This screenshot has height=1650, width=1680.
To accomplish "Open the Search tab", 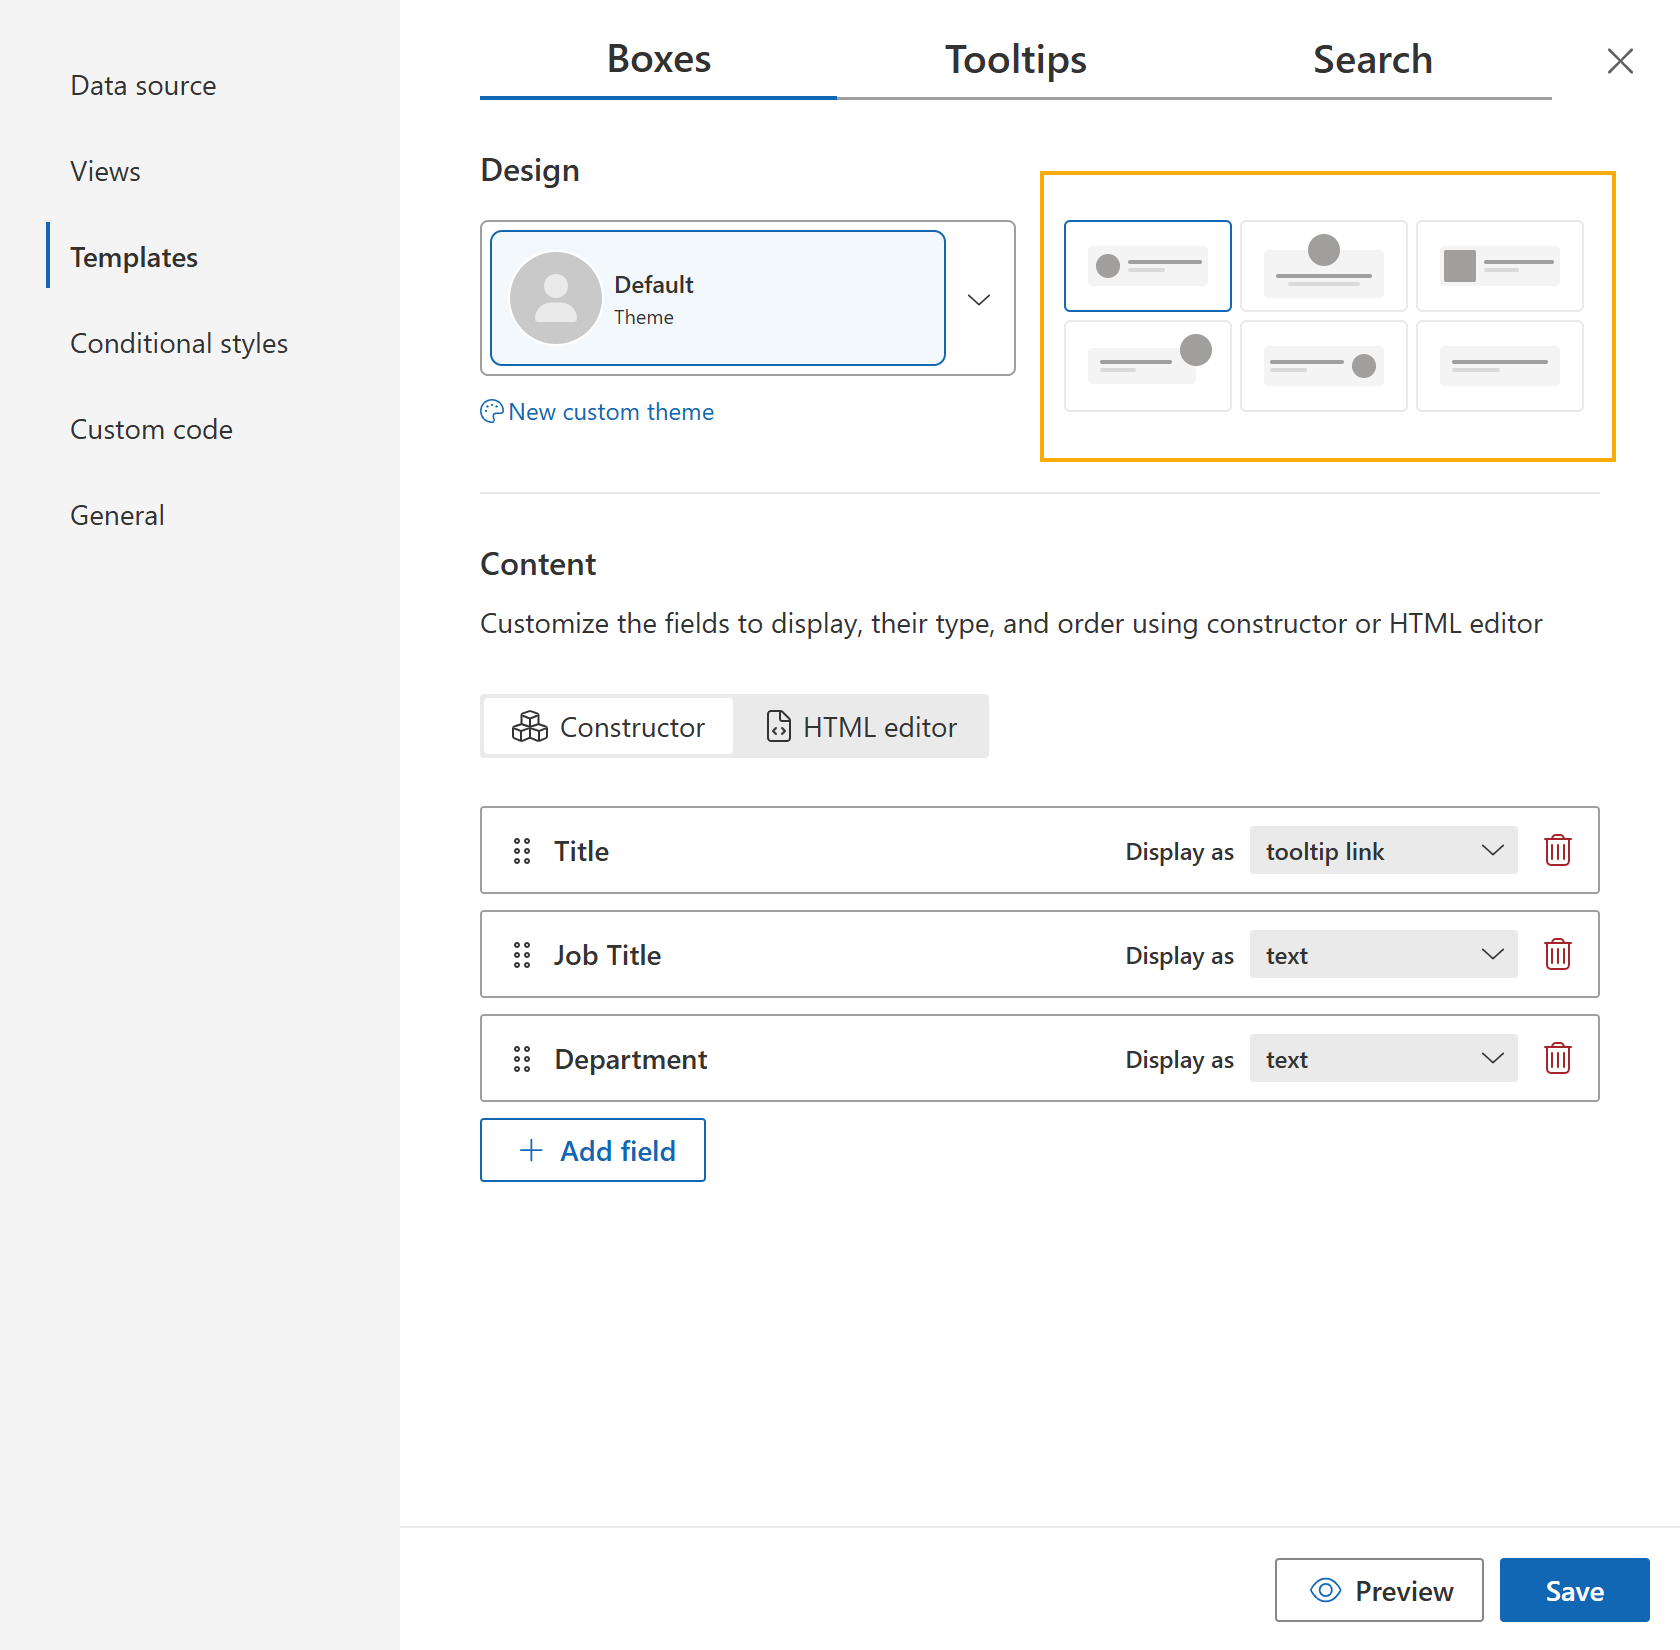I will [1372, 59].
